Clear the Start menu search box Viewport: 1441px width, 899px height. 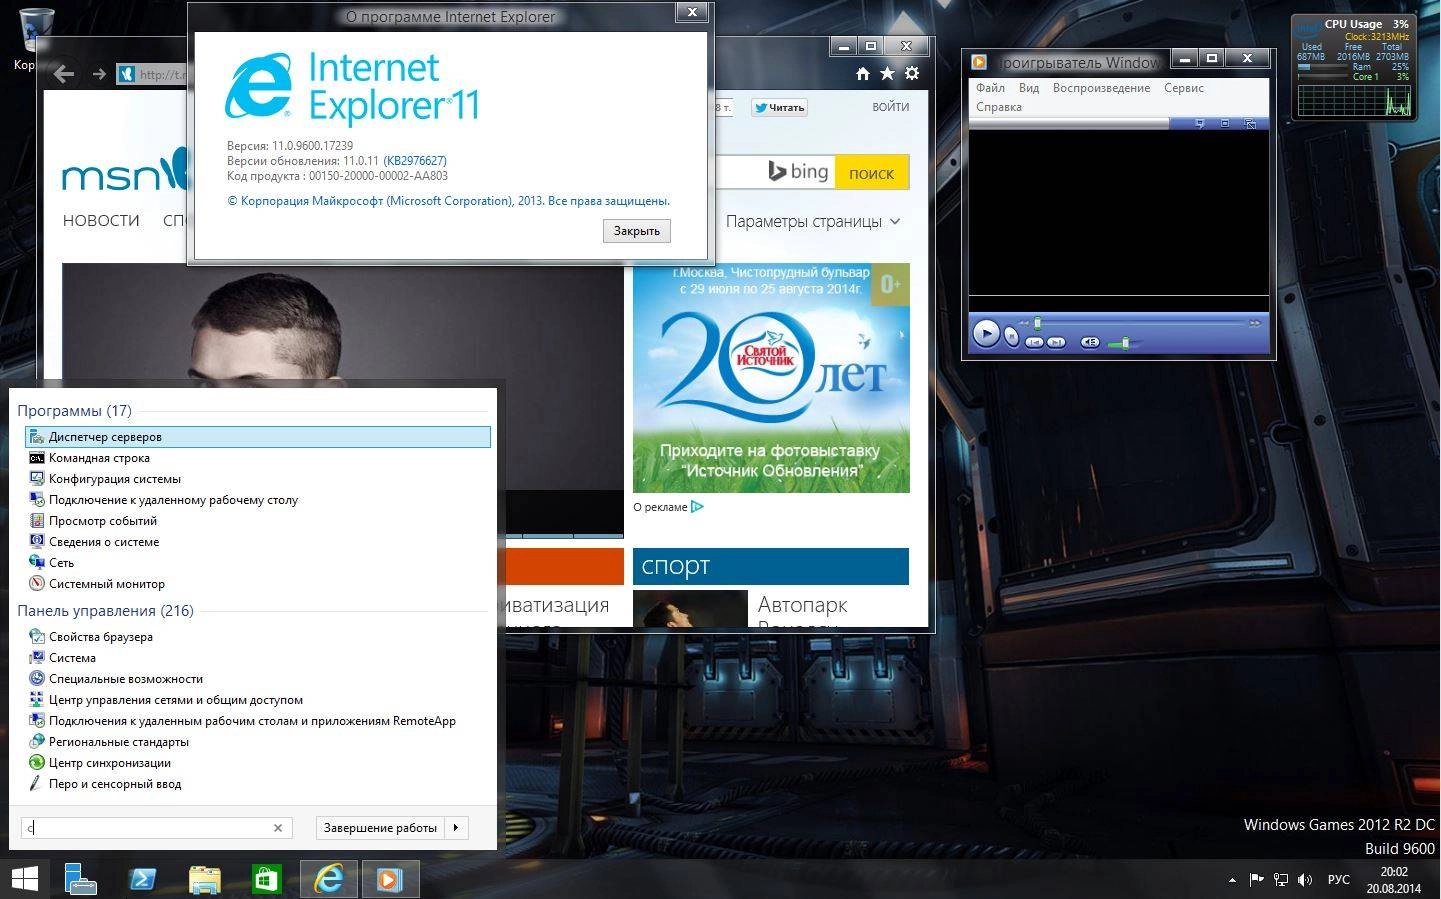[278, 828]
